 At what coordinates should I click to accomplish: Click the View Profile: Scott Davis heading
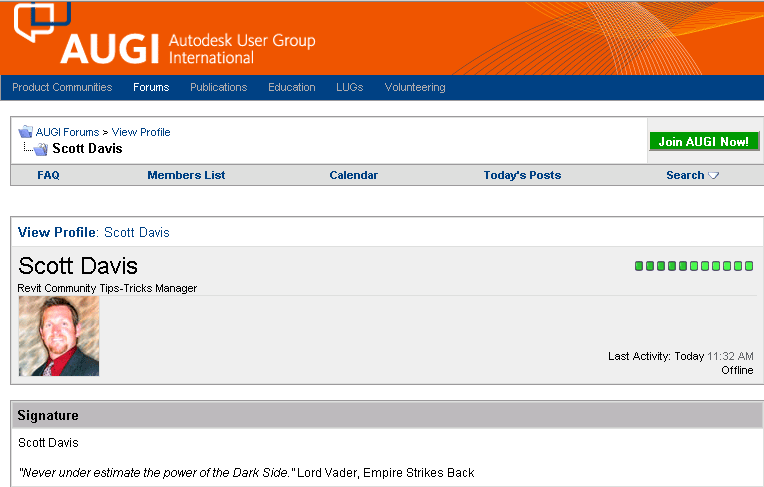point(94,233)
